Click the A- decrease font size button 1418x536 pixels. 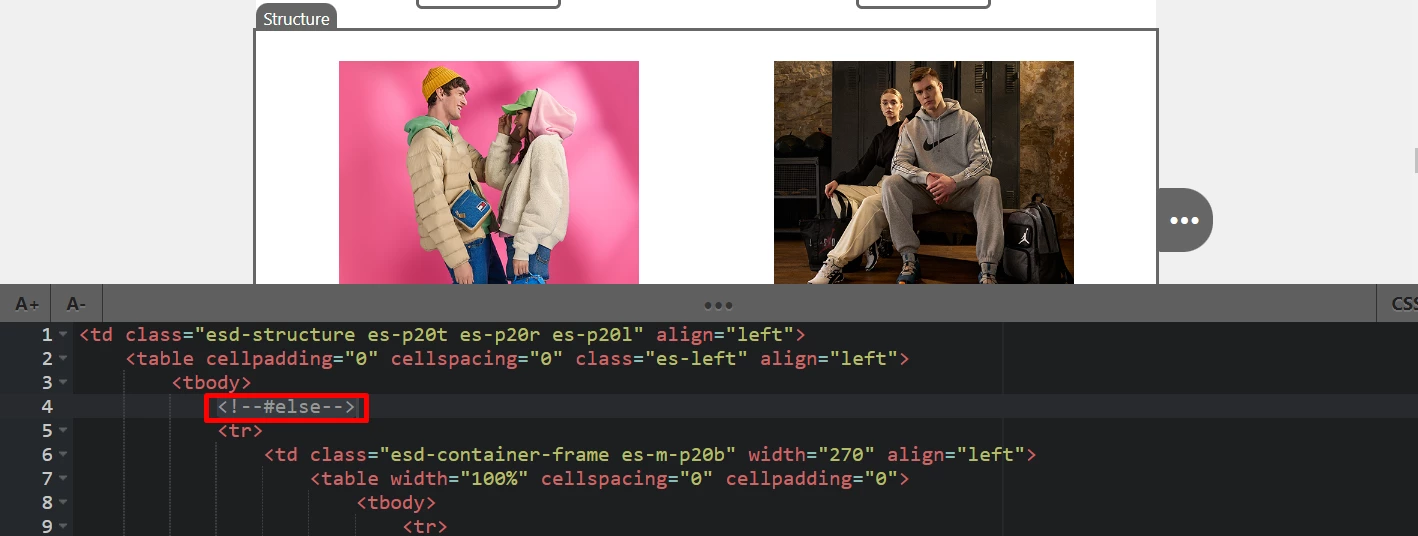(x=76, y=304)
